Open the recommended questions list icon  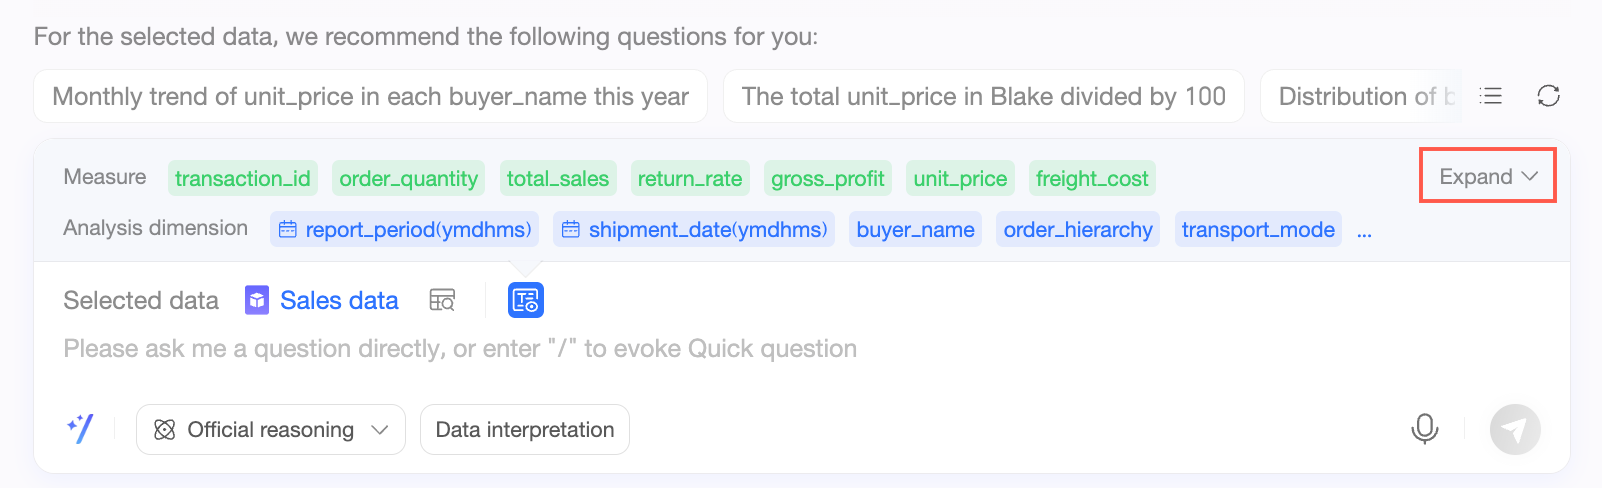1491,96
